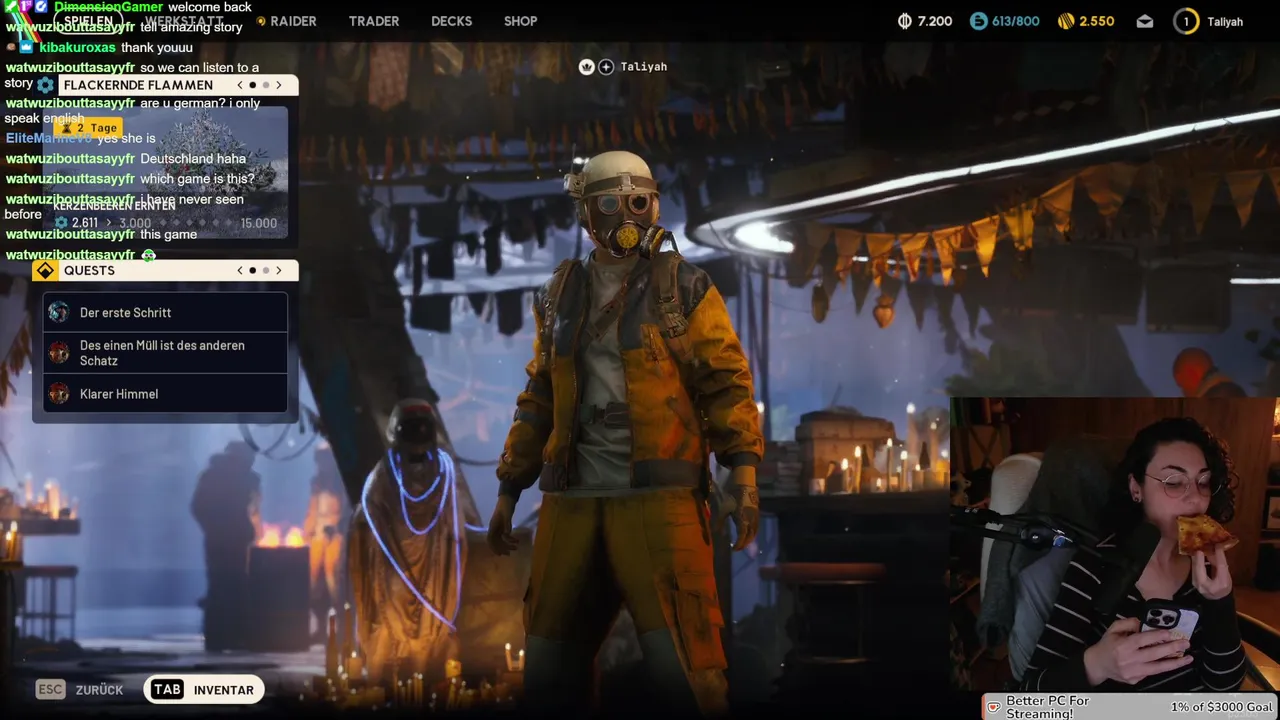Click chat username DimensionGamer
Screen dimensions: 1280x720
[x=109, y=7]
